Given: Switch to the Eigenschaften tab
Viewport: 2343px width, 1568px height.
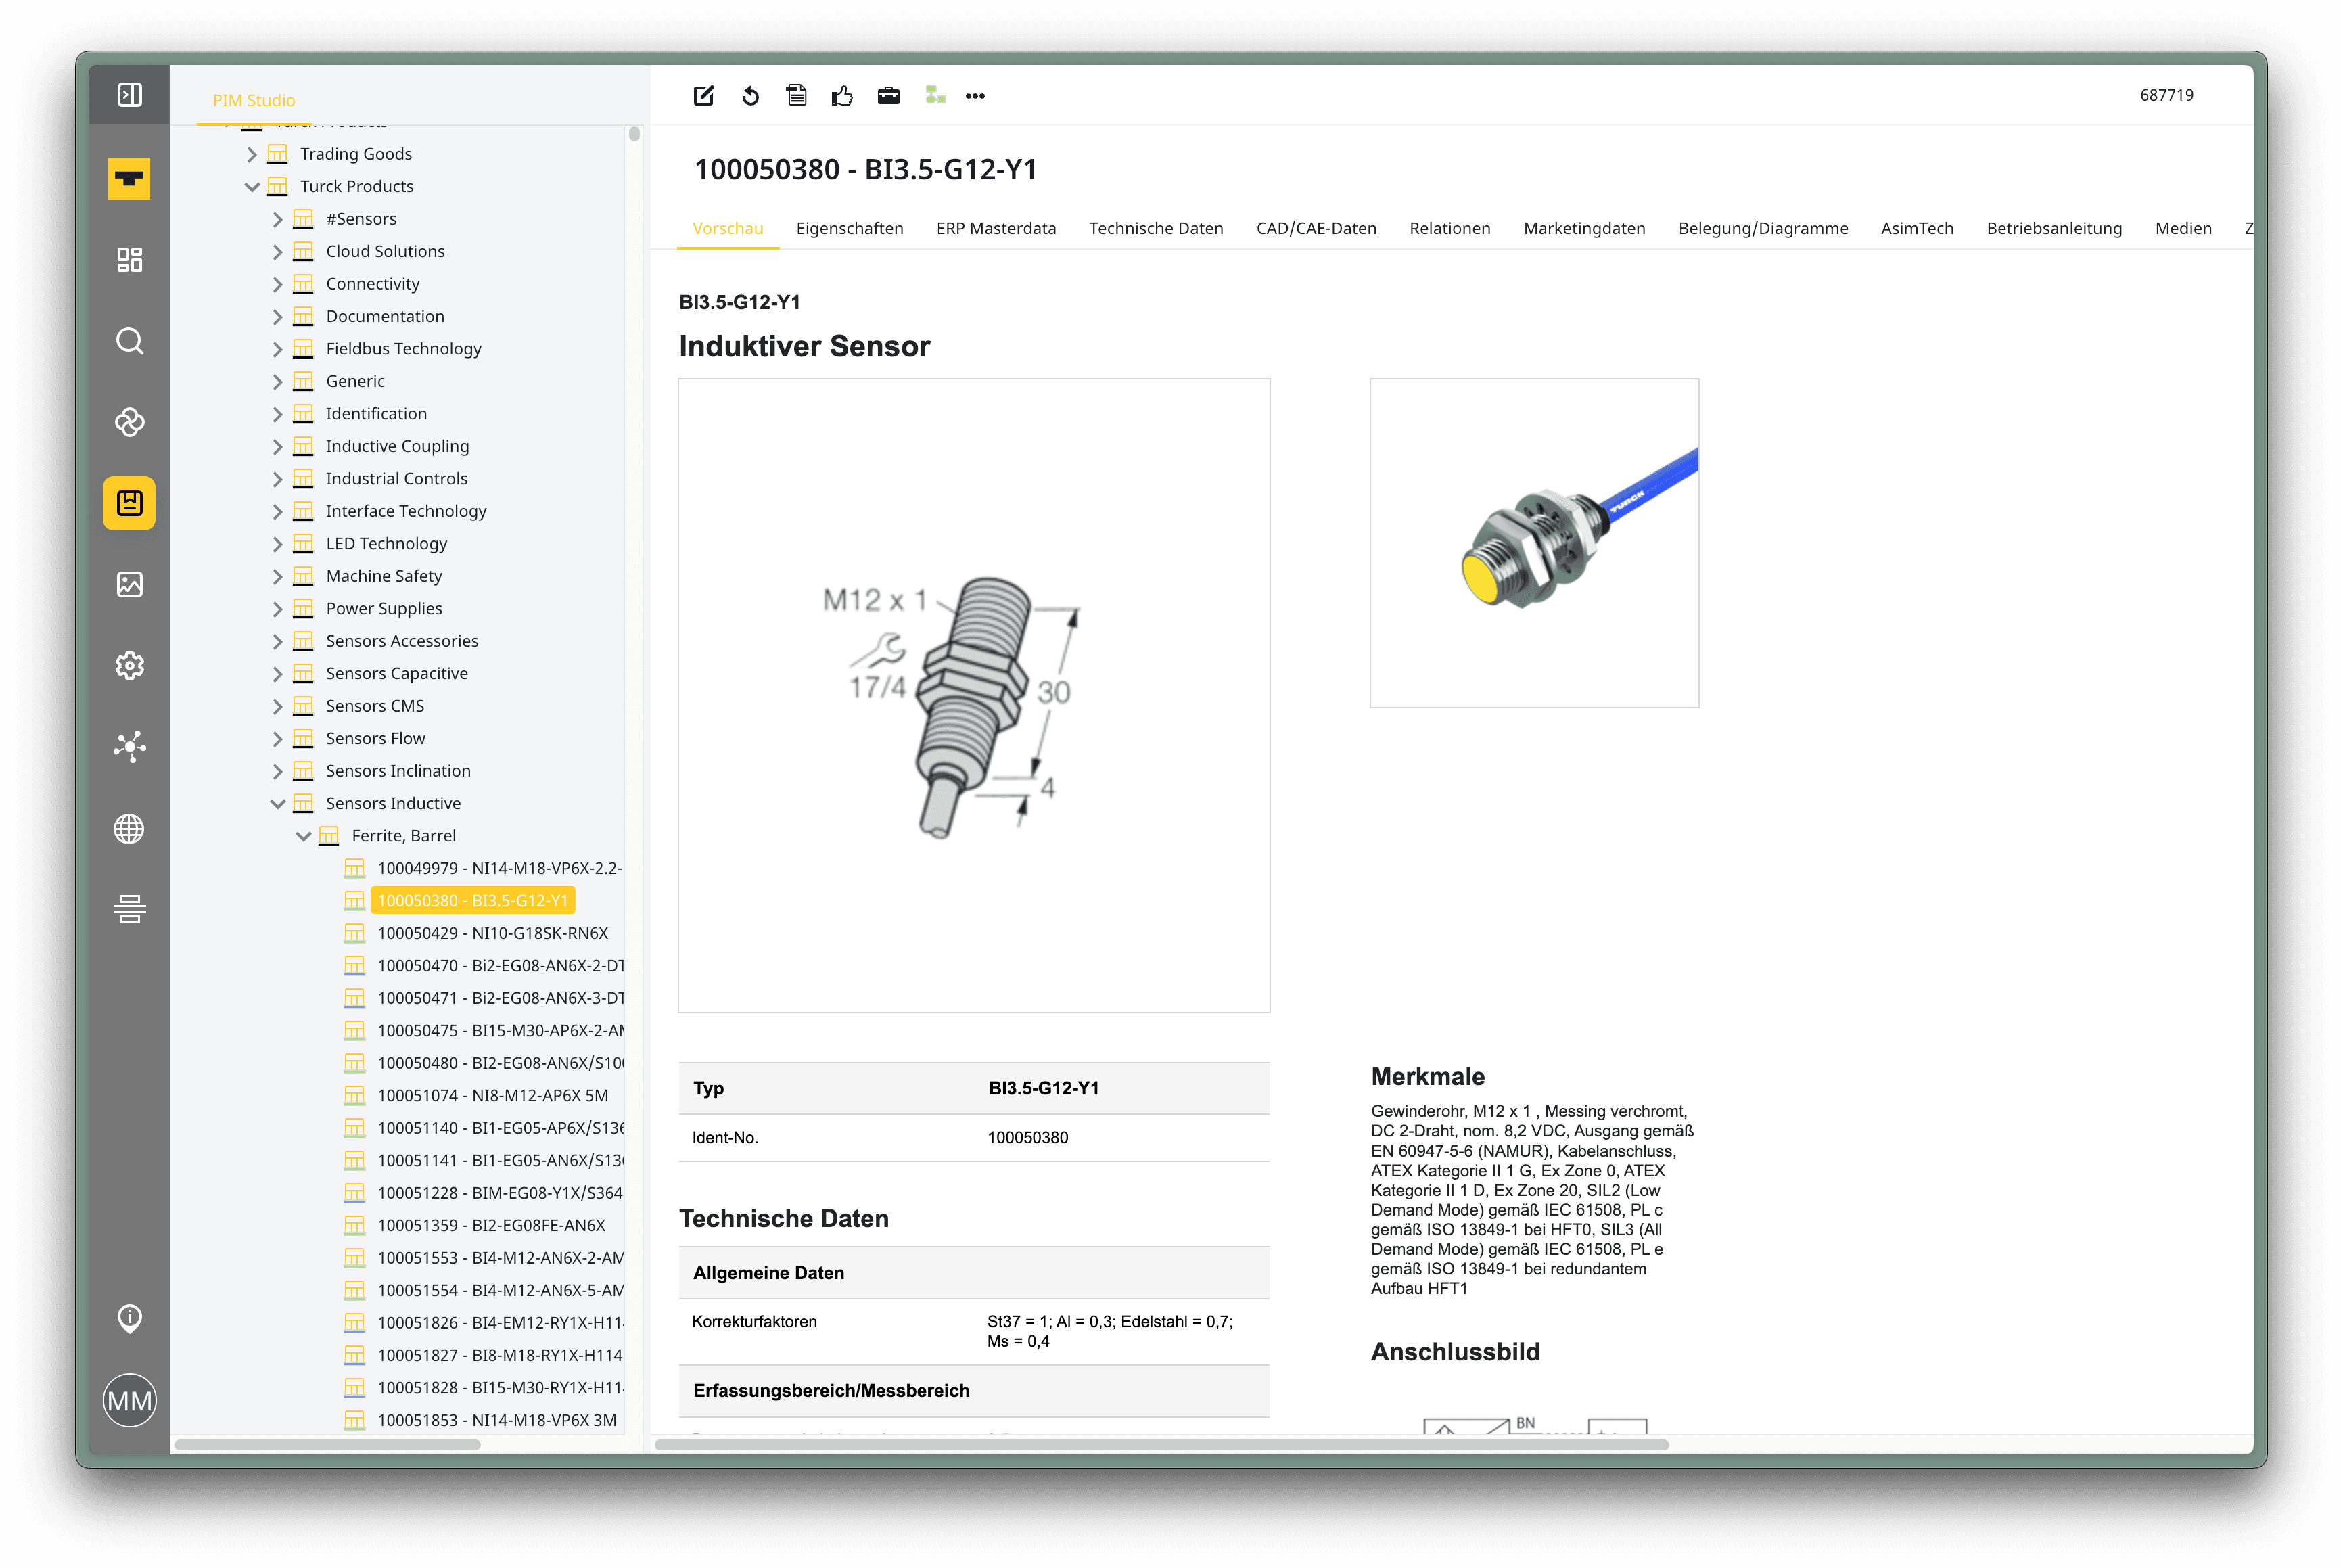Looking at the screenshot, I should (849, 228).
